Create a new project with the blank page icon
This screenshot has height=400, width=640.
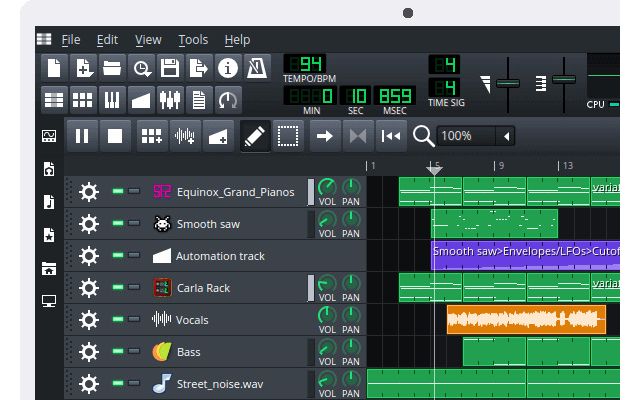[54, 68]
